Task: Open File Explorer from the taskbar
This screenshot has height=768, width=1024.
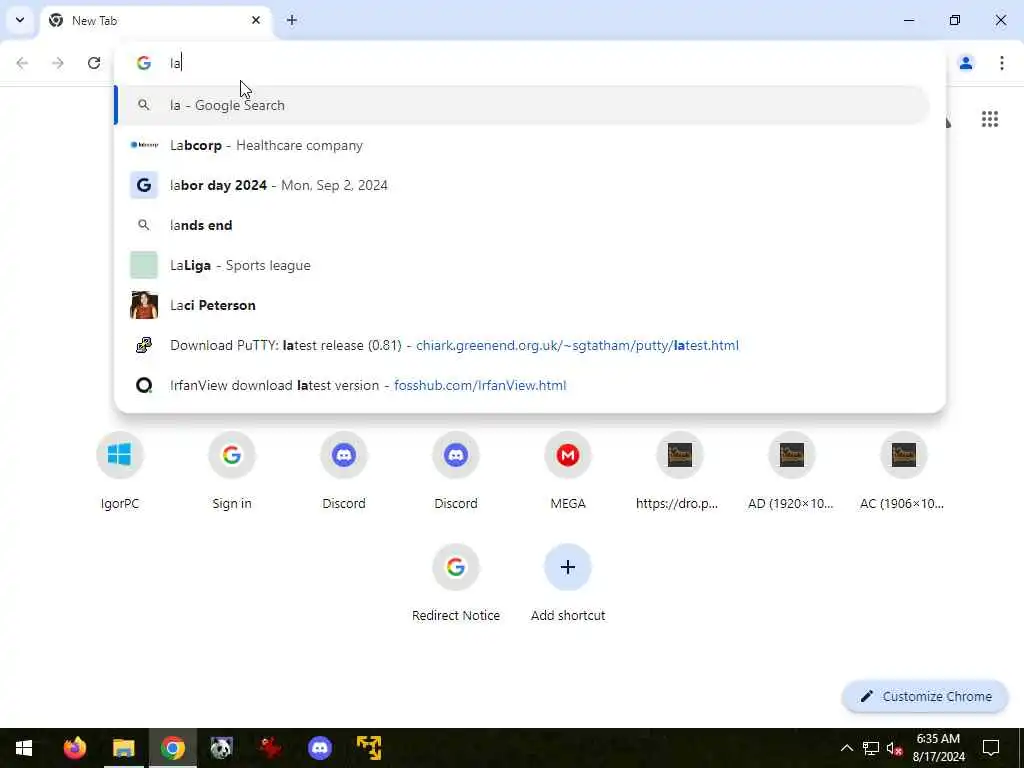Action: (123, 748)
